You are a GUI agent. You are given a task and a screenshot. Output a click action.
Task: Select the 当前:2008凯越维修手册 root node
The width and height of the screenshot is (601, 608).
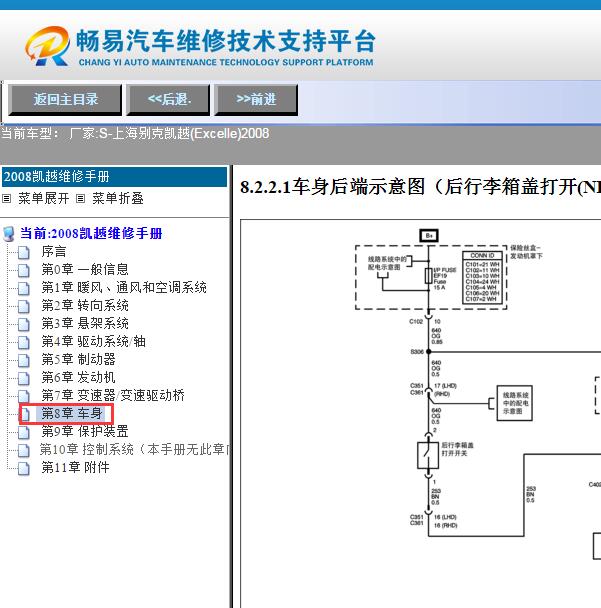91,233
